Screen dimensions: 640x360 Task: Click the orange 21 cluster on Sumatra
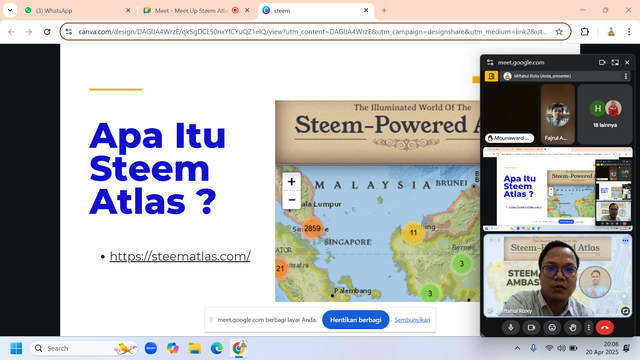[281, 268]
